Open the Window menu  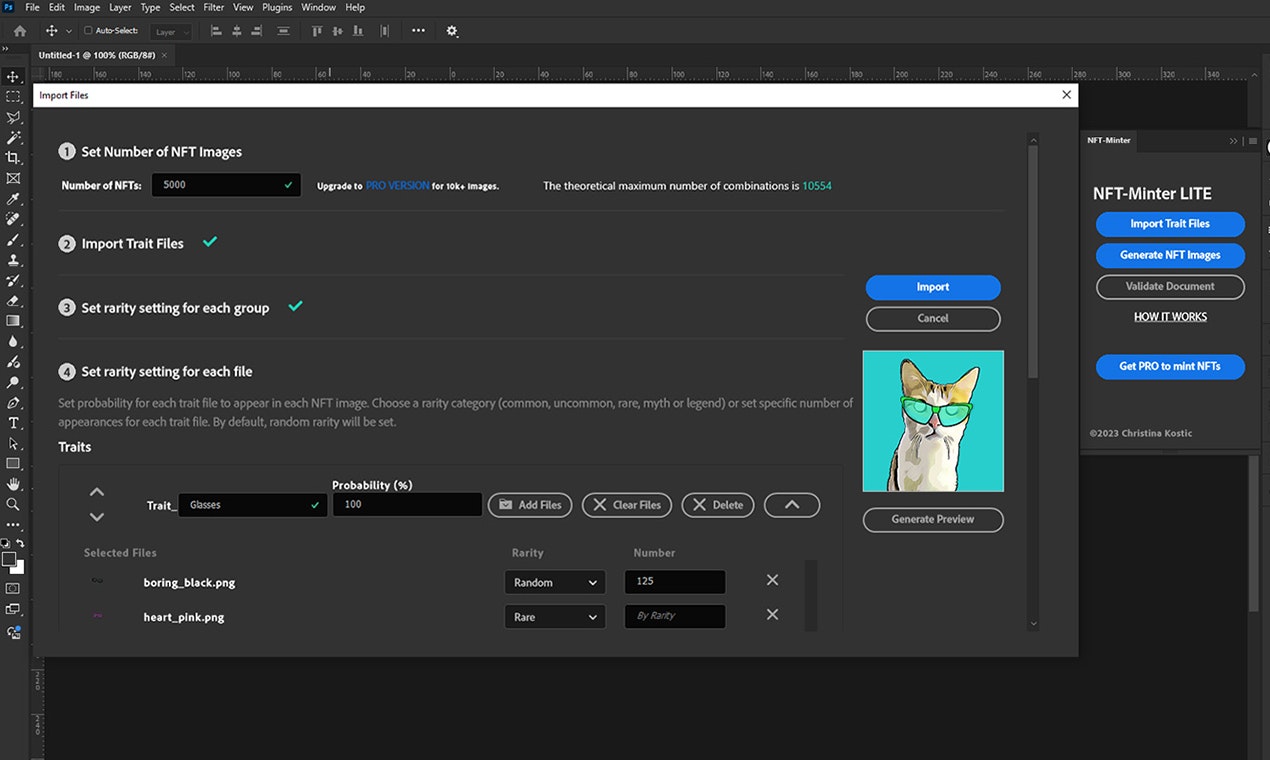[x=318, y=7]
